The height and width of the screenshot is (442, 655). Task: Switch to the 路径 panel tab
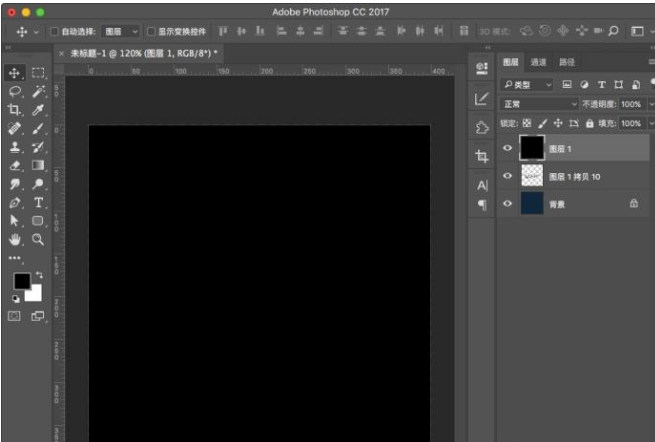coord(566,62)
